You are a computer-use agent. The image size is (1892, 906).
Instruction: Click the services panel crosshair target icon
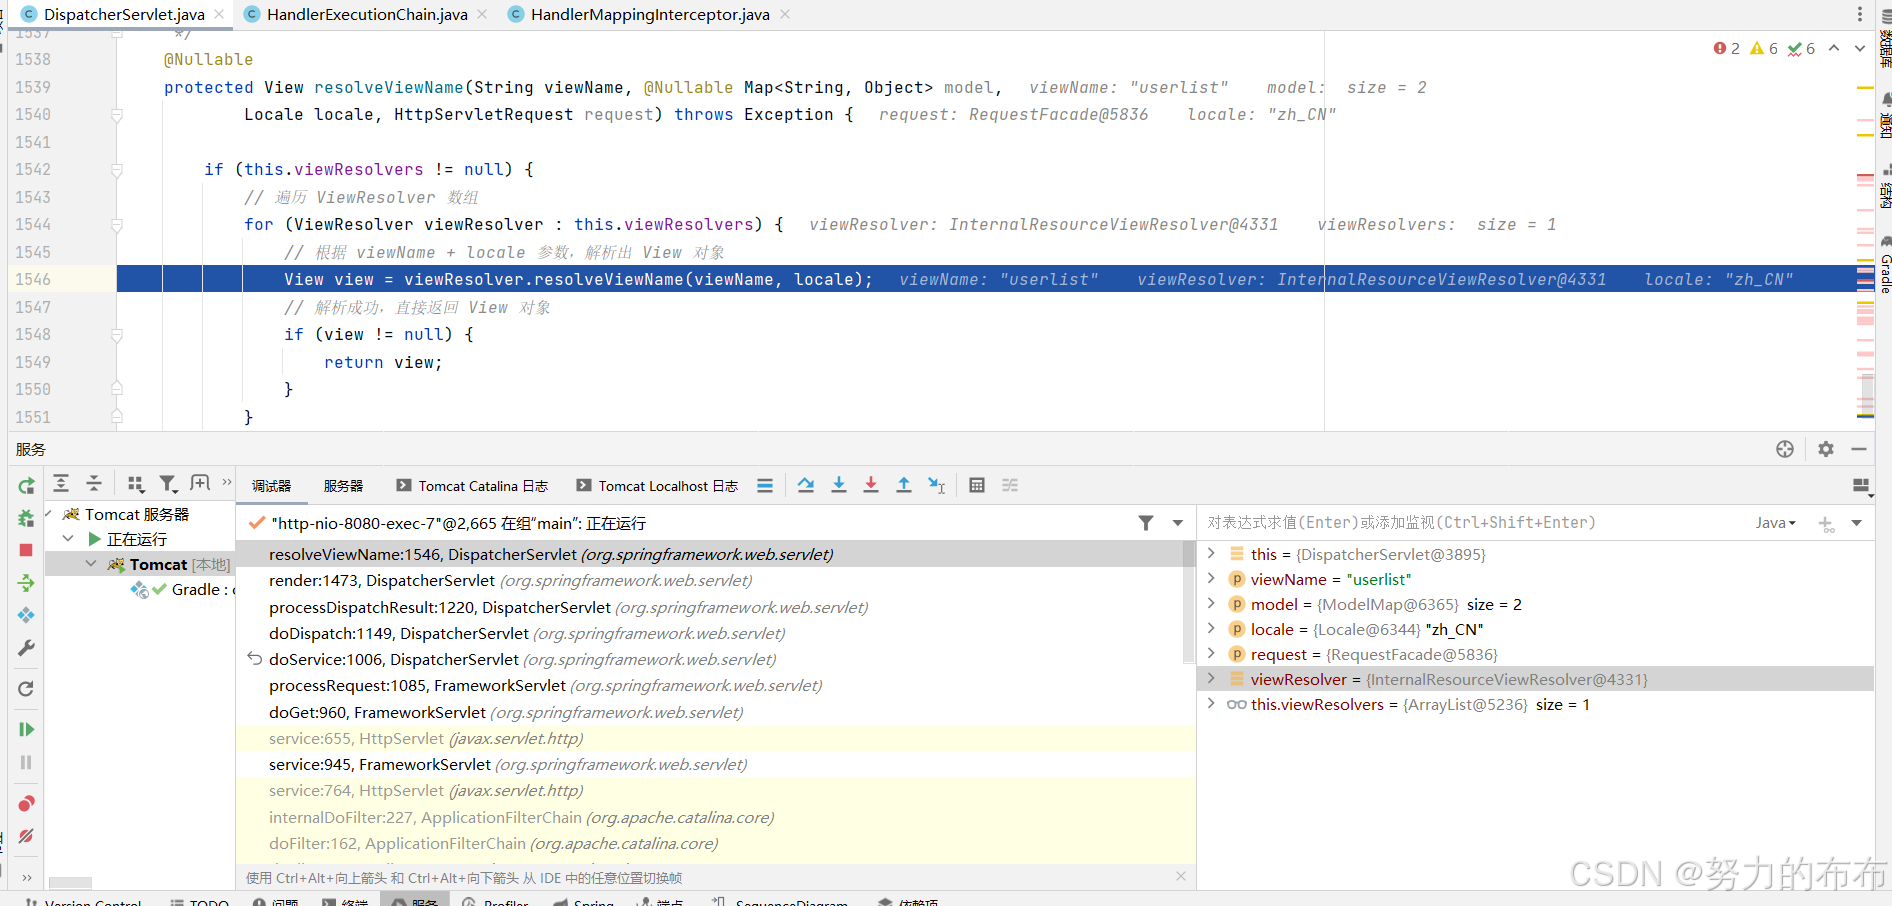point(1785,449)
